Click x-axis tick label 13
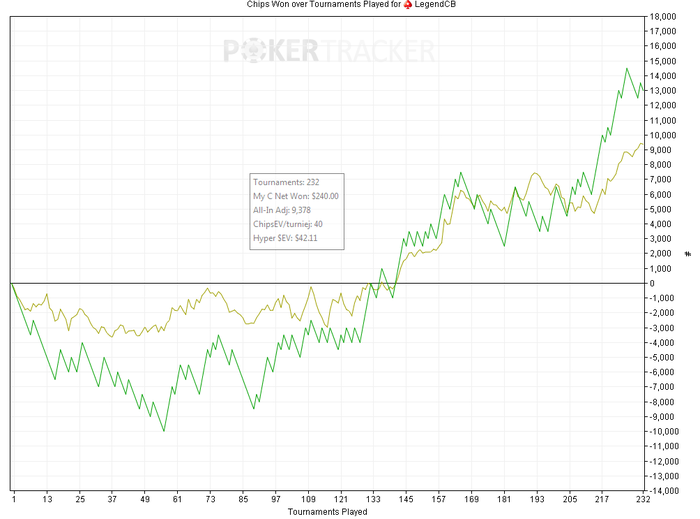Viewport: 700px width, 519px height. pyautogui.click(x=47, y=499)
